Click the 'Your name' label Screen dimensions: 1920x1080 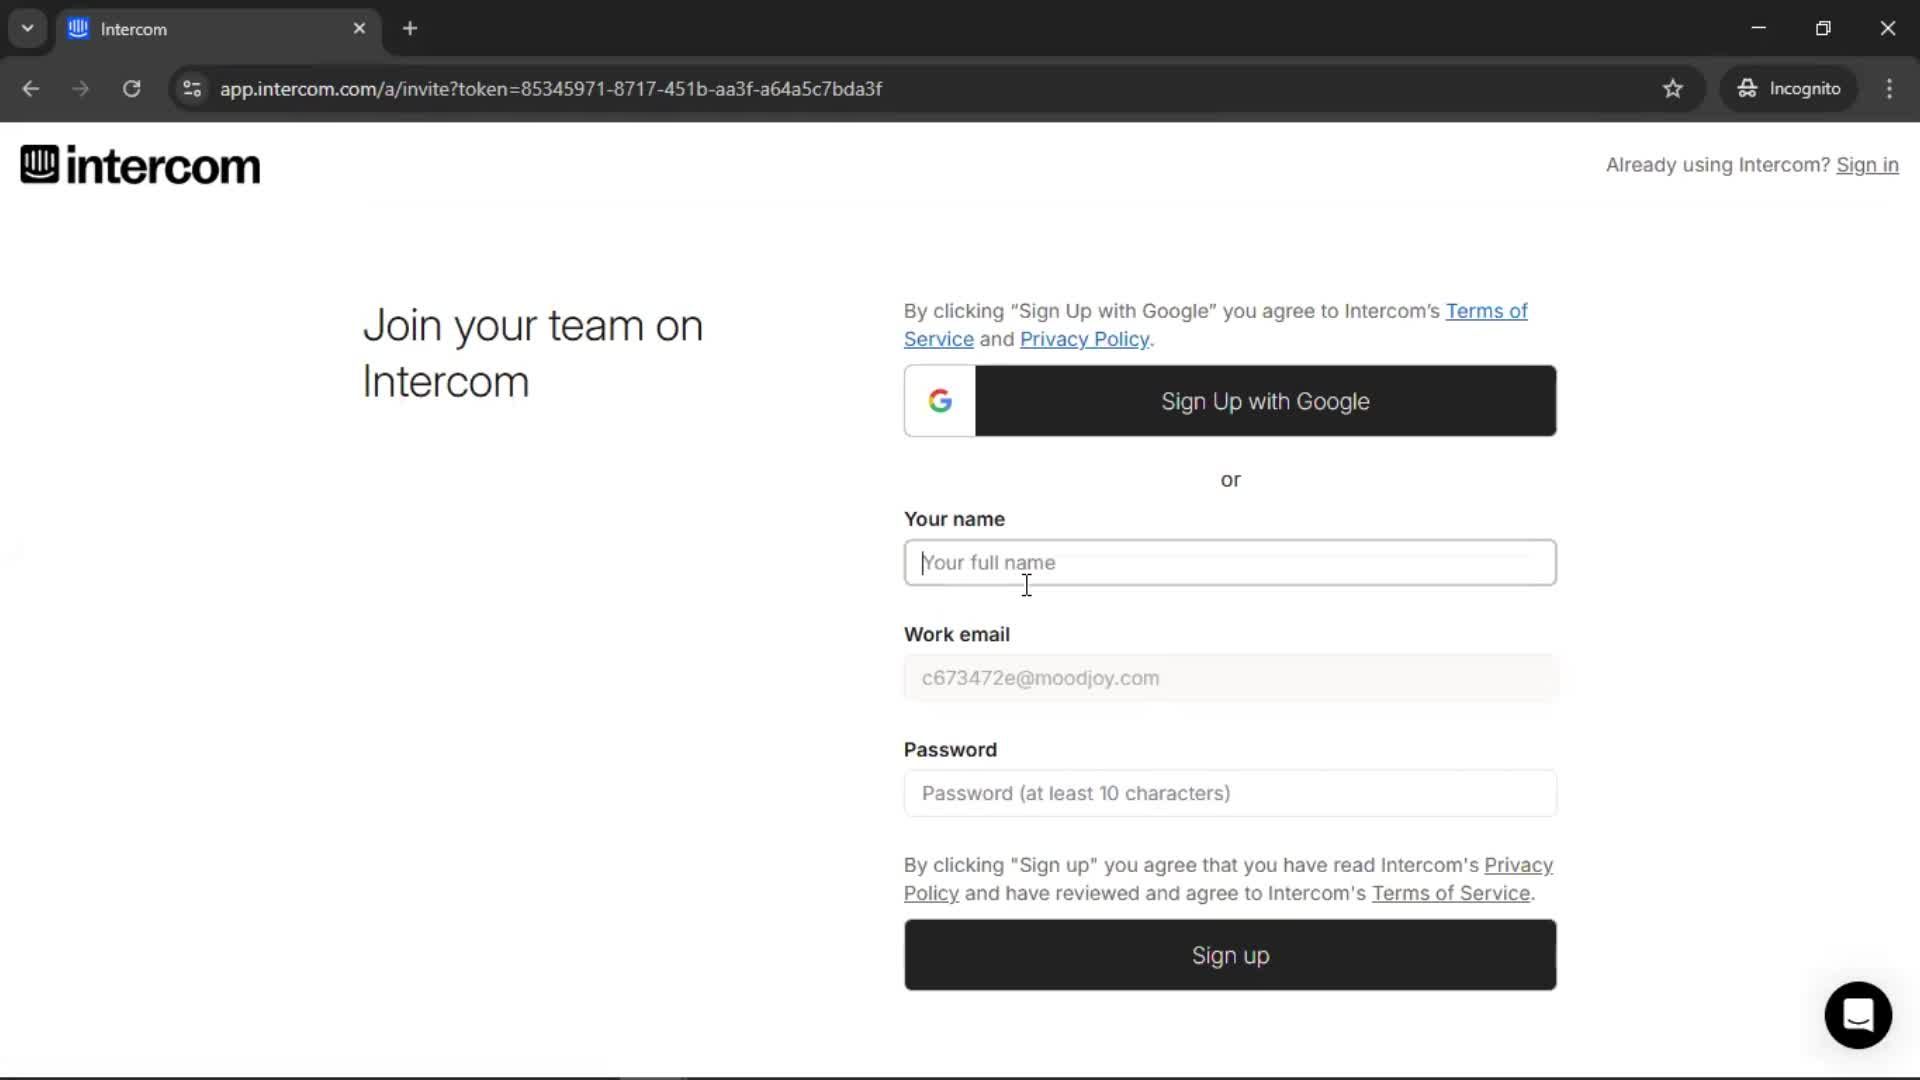[954, 519]
